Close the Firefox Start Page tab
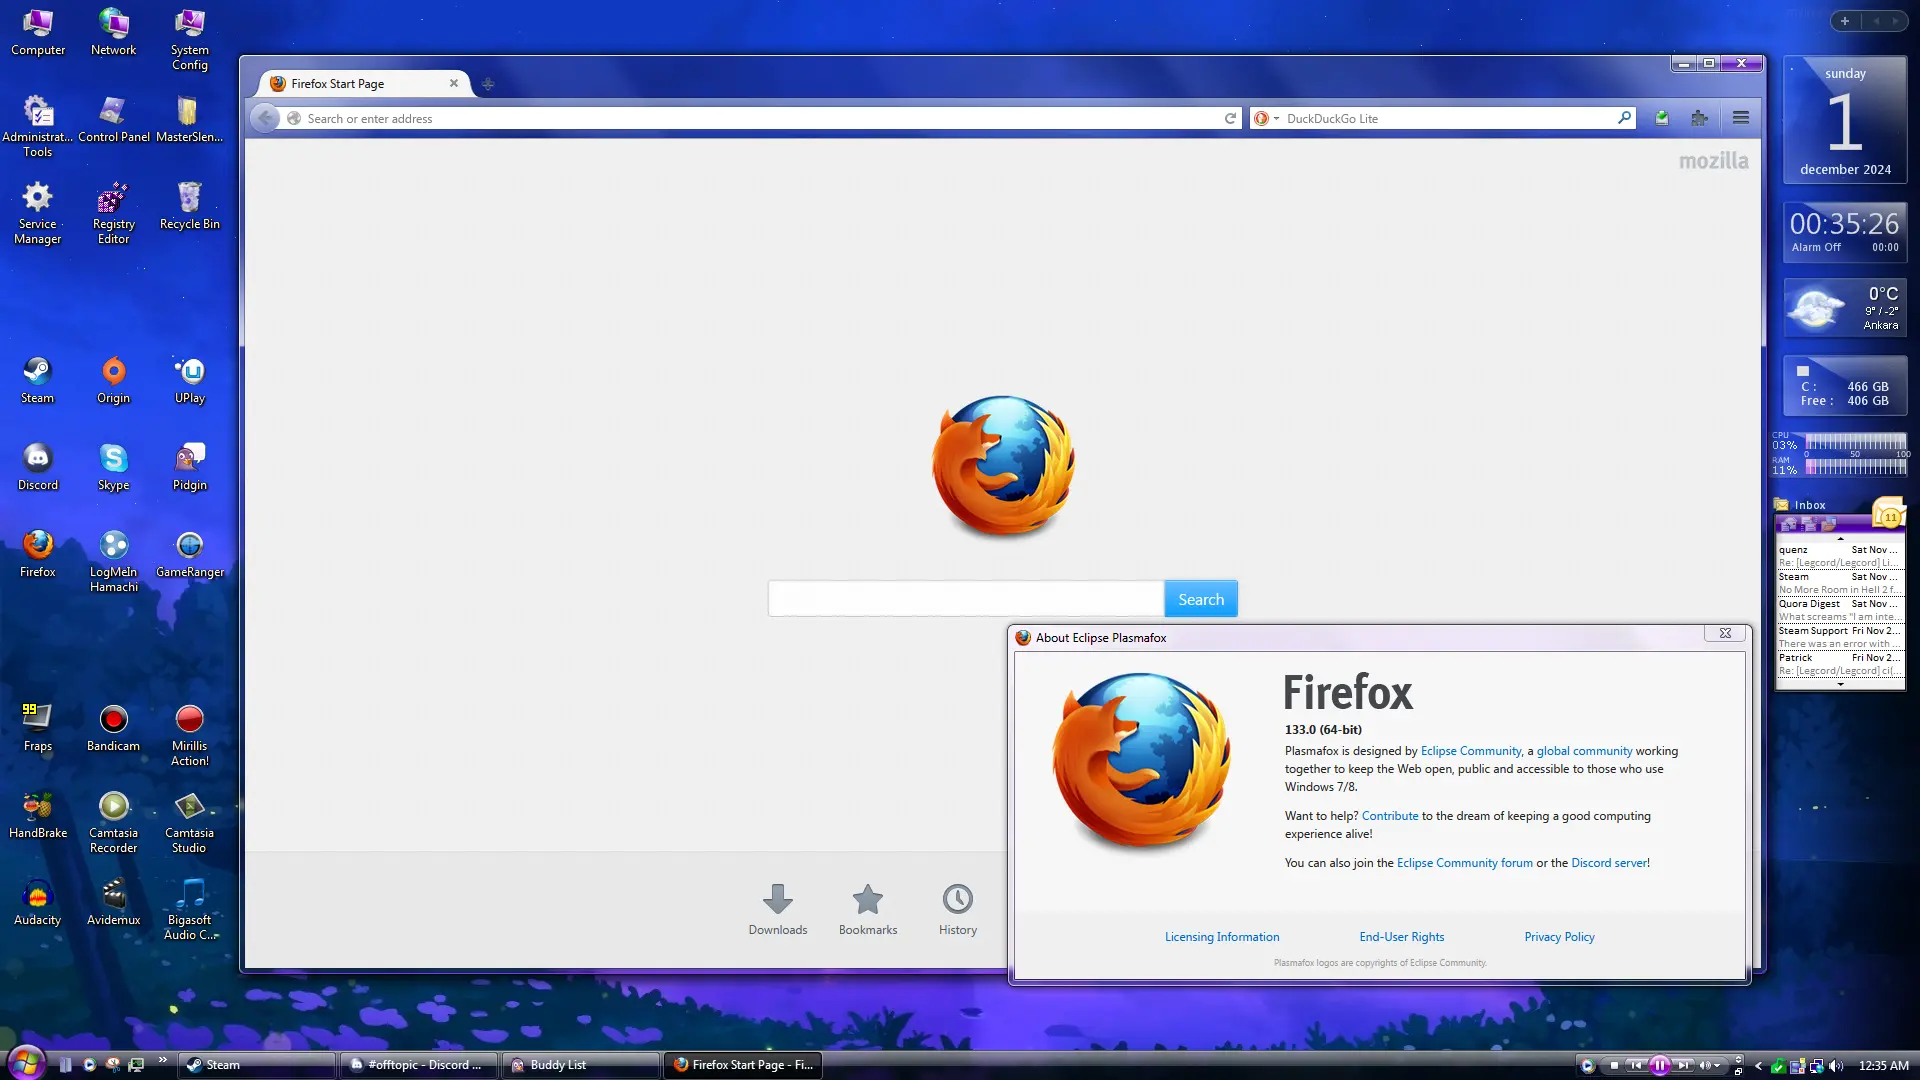Viewport: 1920px width, 1080px height. coord(454,83)
